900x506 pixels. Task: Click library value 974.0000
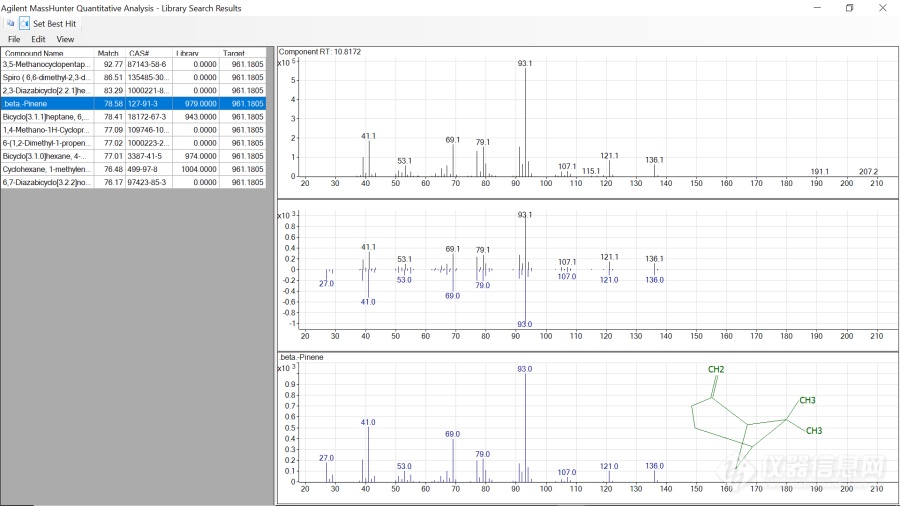tap(196, 156)
